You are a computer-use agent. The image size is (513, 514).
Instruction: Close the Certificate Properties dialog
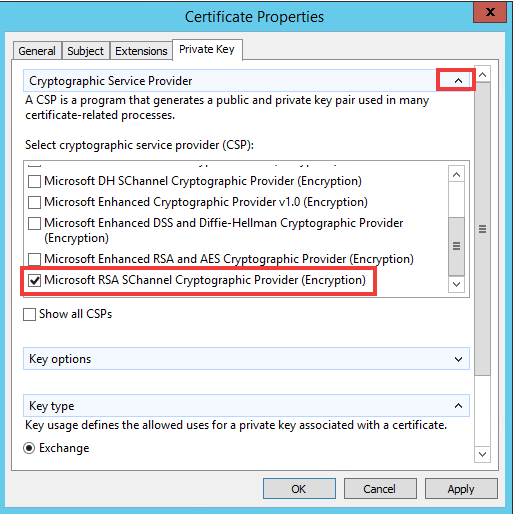click(490, 12)
